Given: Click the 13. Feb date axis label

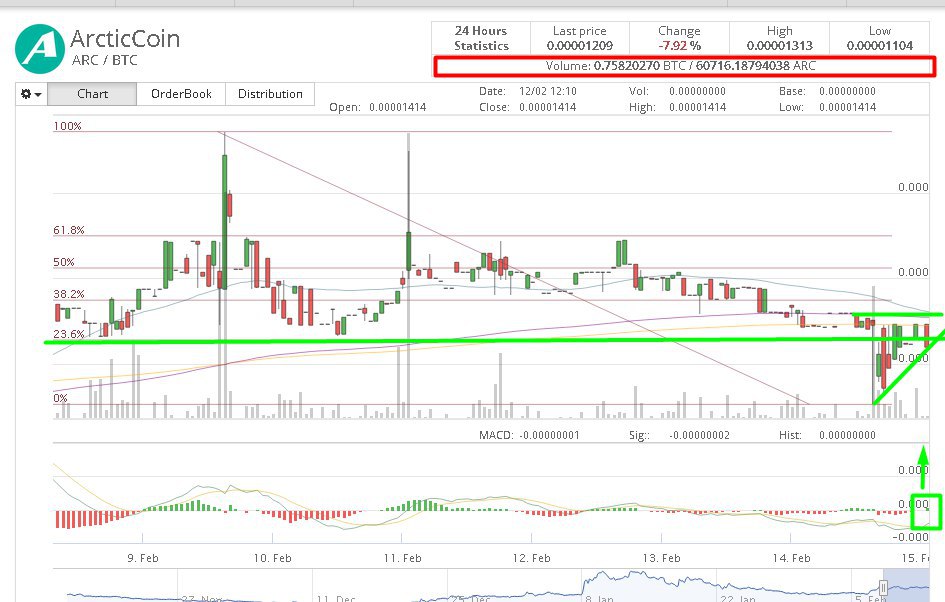Looking at the screenshot, I should pos(662,558).
